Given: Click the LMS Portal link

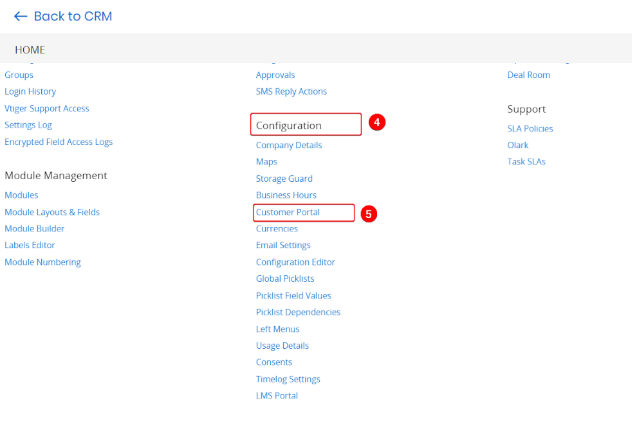Looking at the screenshot, I should tap(277, 396).
